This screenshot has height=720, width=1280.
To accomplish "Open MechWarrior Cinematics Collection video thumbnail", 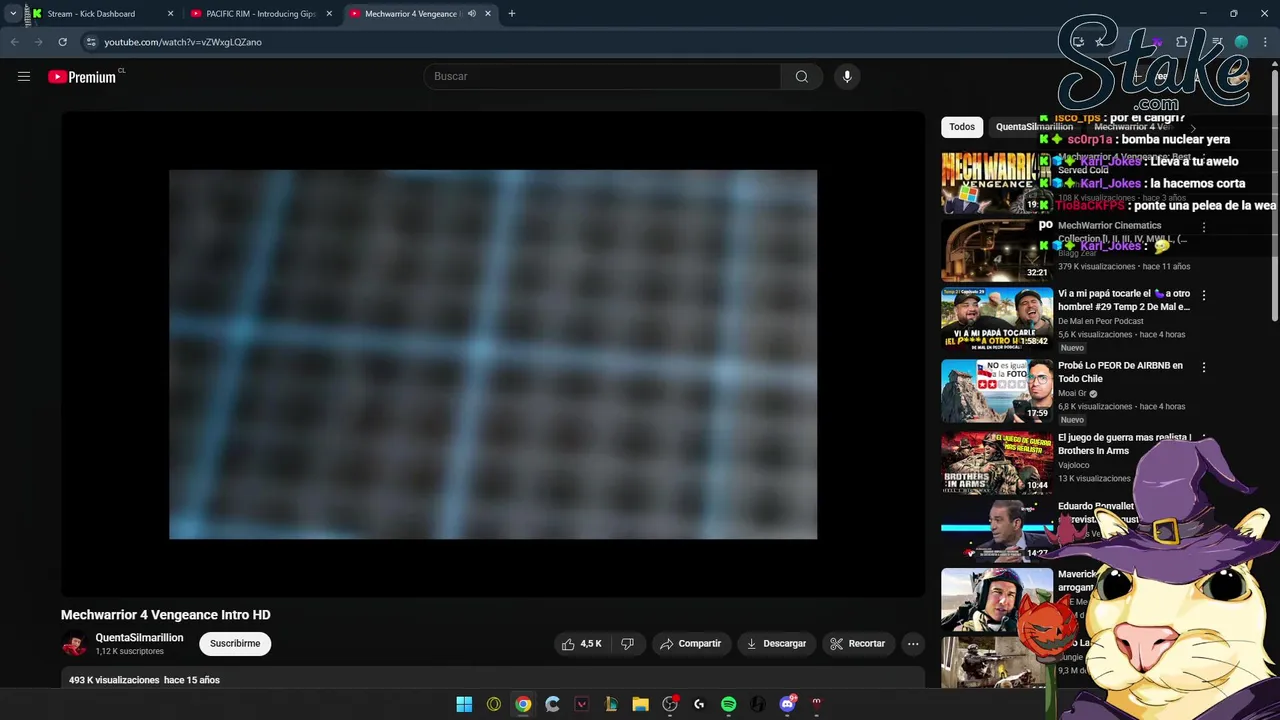I will [996, 251].
